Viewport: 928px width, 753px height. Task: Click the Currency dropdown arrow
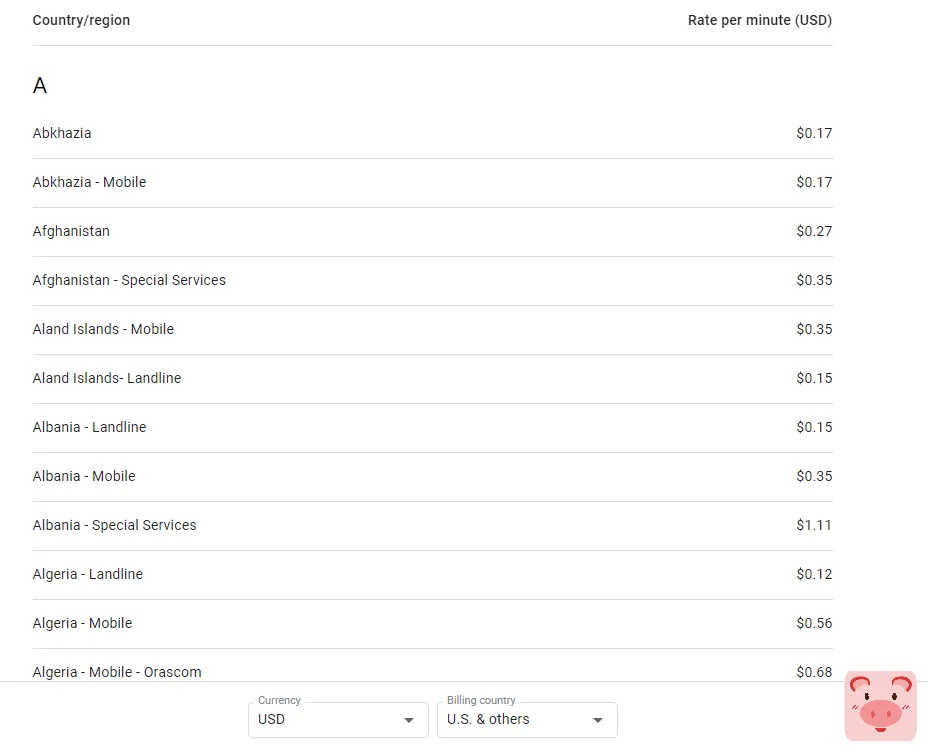(409, 720)
